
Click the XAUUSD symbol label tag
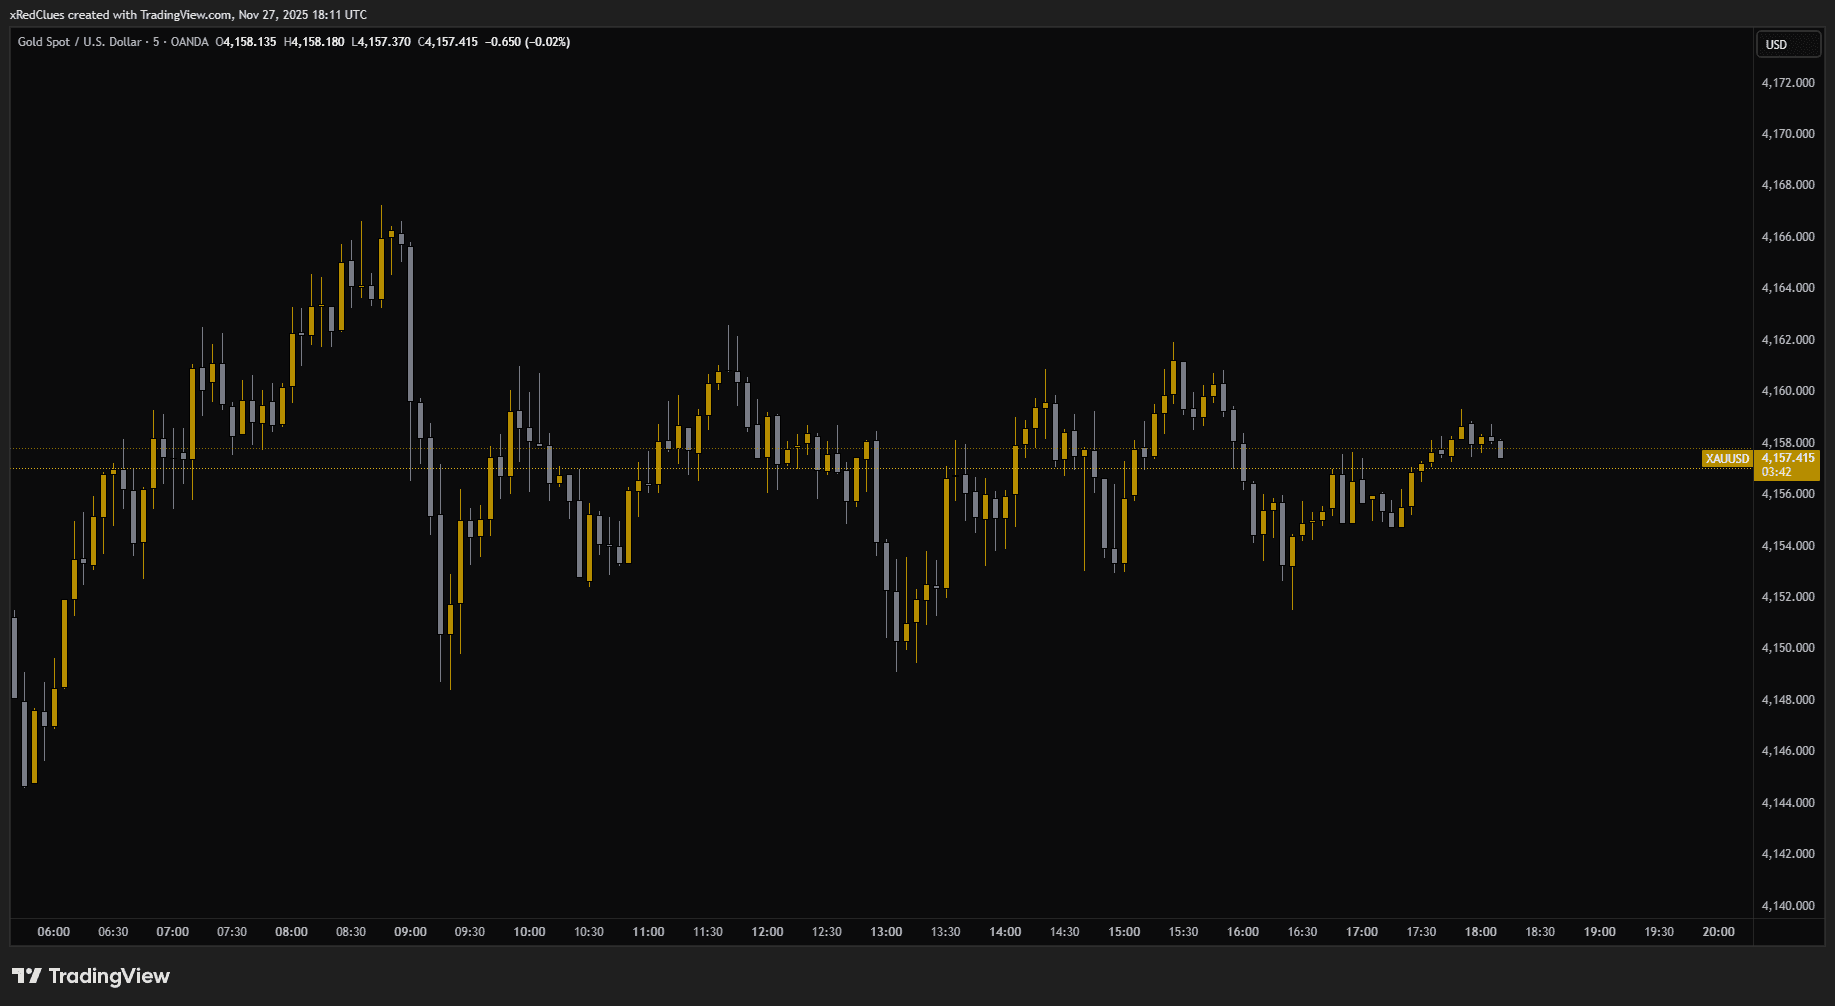(1727, 459)
